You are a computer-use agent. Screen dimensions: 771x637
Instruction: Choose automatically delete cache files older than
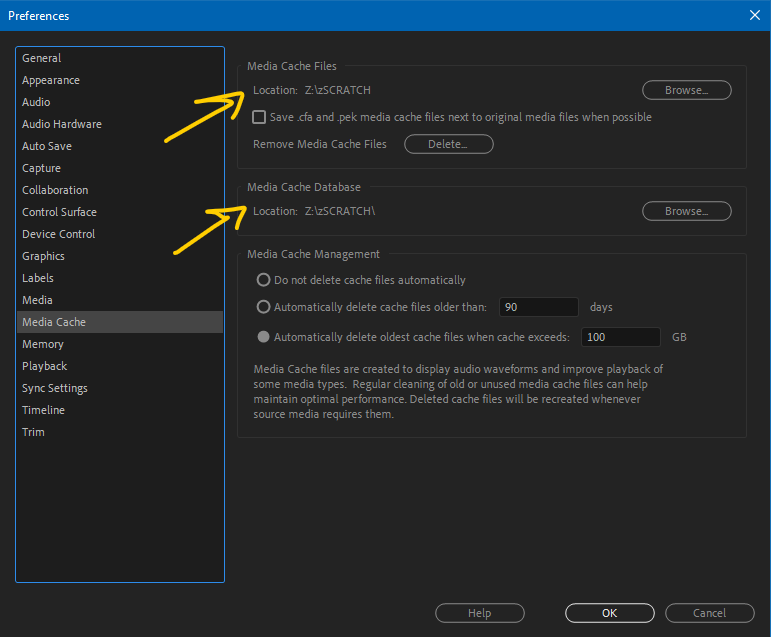coord(264,307)
